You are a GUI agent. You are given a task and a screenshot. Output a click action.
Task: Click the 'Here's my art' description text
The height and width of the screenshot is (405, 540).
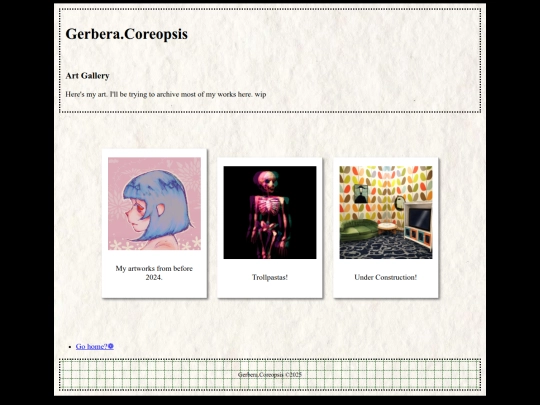pos(166,94)
